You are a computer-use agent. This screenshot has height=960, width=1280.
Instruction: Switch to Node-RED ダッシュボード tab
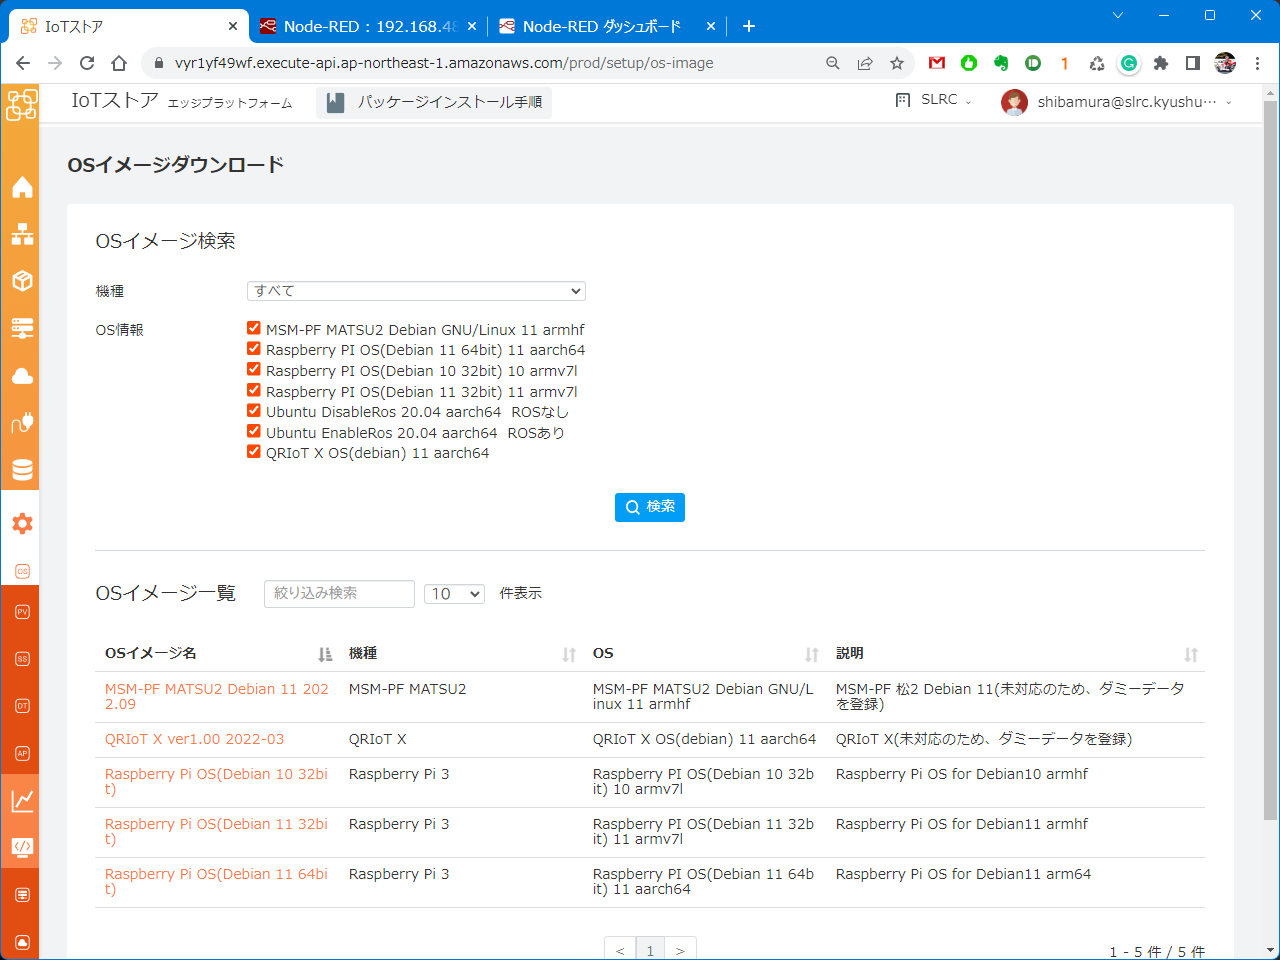pyautogui.click(x=607, y=26)
